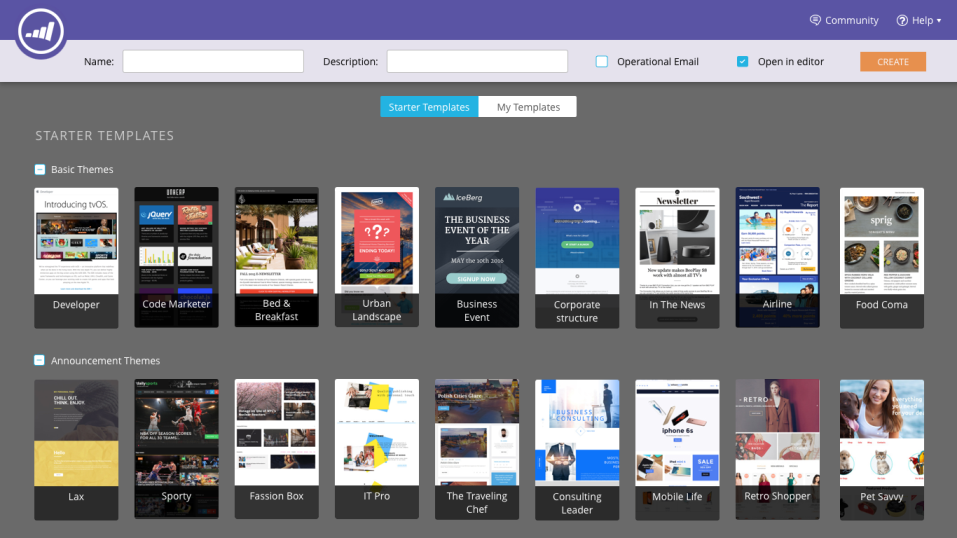Pick the Business Event template
The image size is (957, 538).
point(476,257)
